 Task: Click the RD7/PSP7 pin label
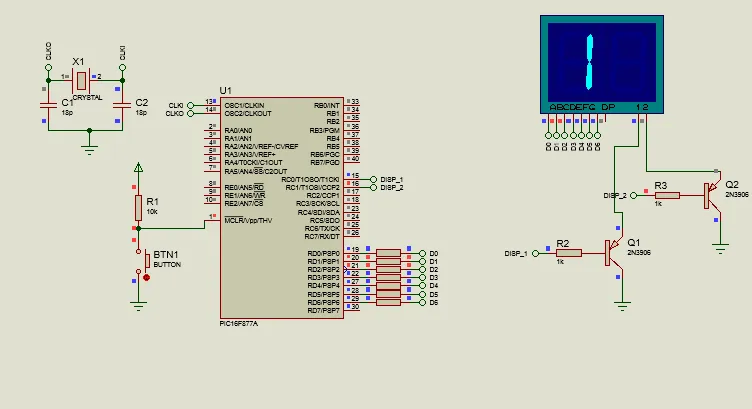(324, 311)
